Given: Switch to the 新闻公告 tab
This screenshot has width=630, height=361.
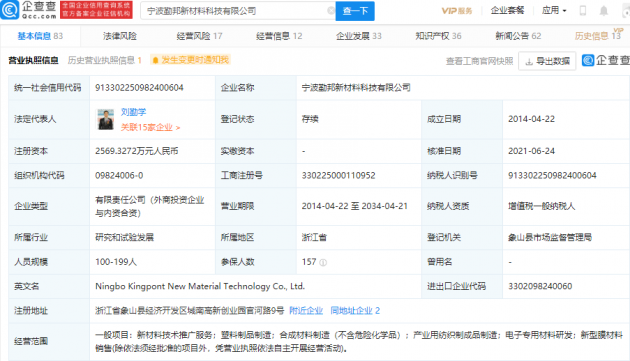Looking at the screenshot, I should coord(518,36).
